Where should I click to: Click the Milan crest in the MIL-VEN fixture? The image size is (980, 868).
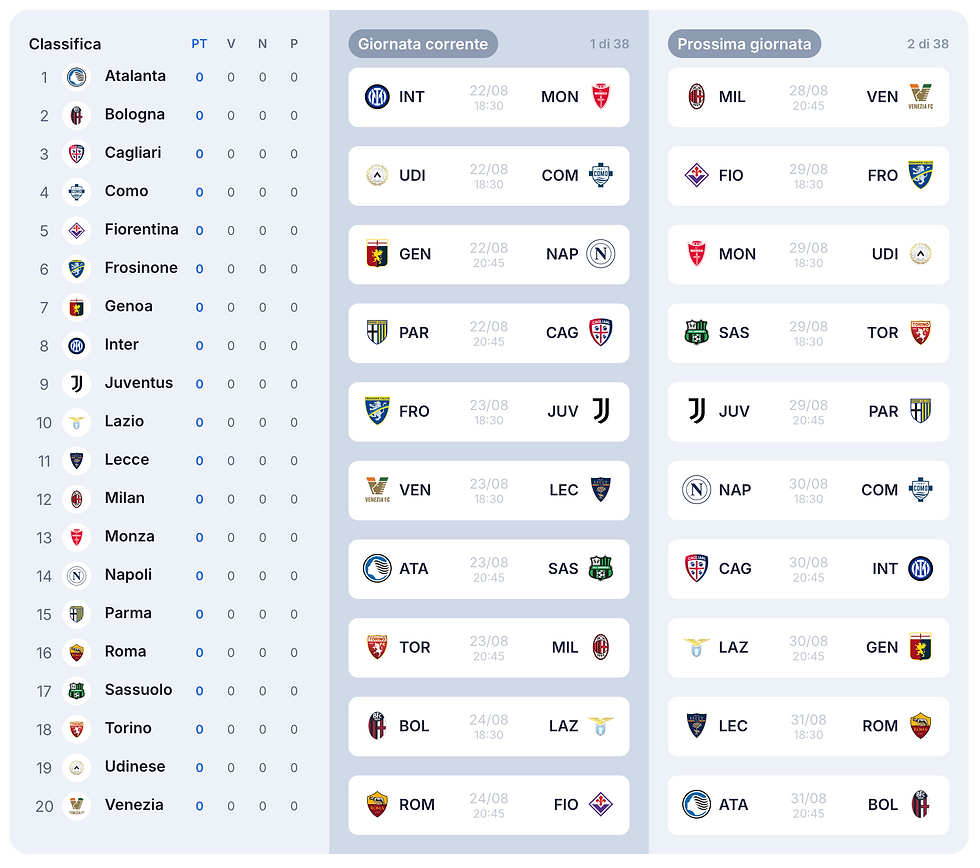click(x=696, y=97)
